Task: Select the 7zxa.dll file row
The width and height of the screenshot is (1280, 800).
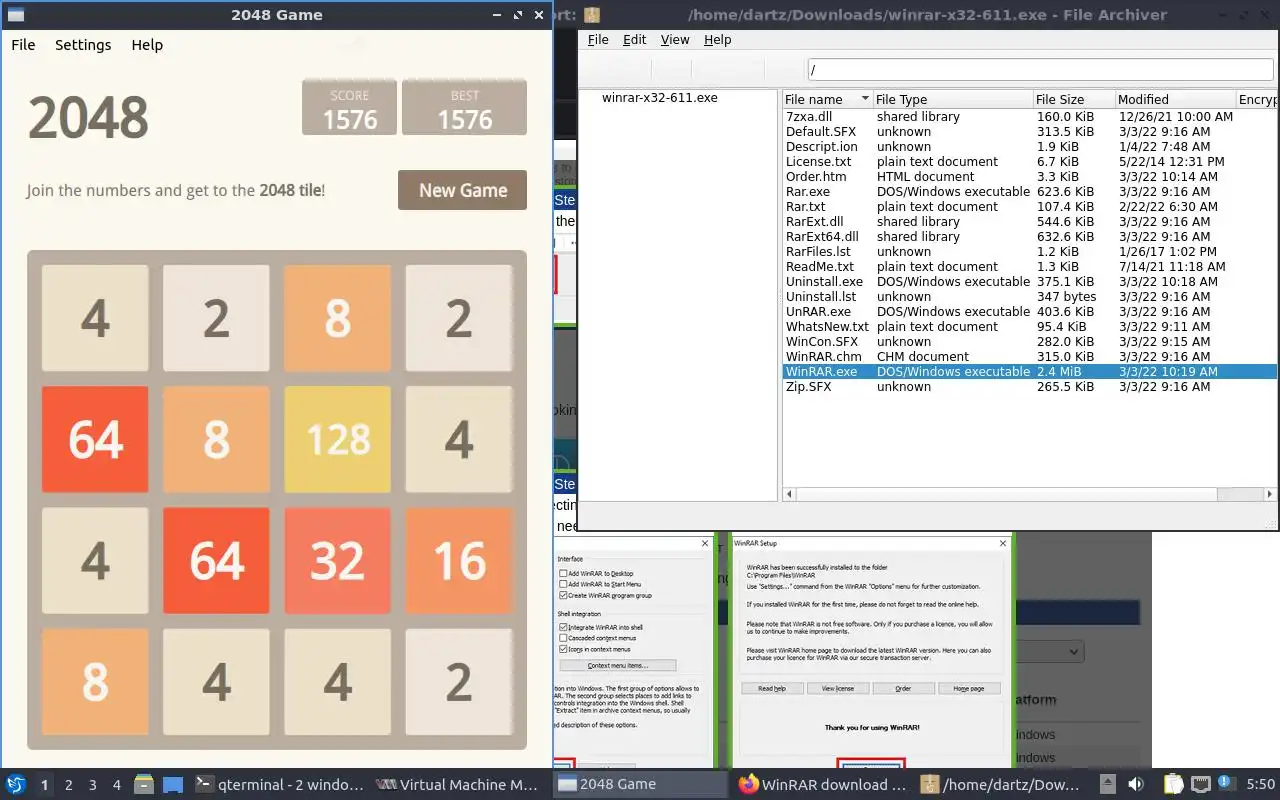Action: [x=1029, y=116]
